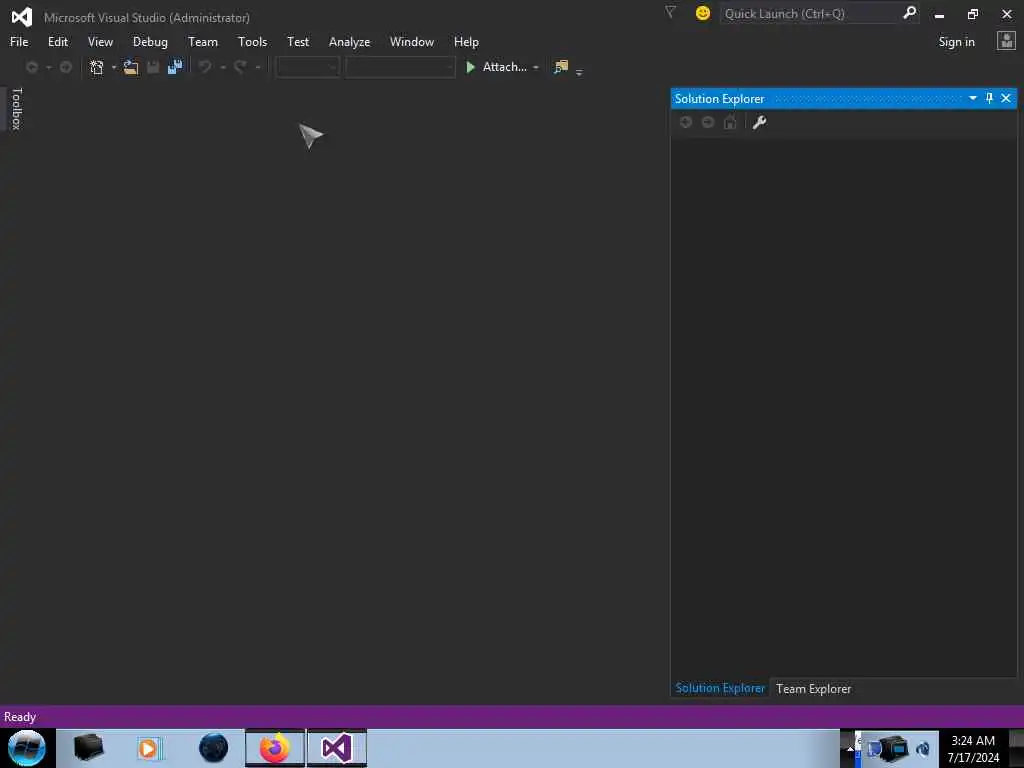Viewport: 1024px width, 768px height.
Task: Click the Save toolbar icon
Action: (x=153, y=67)
